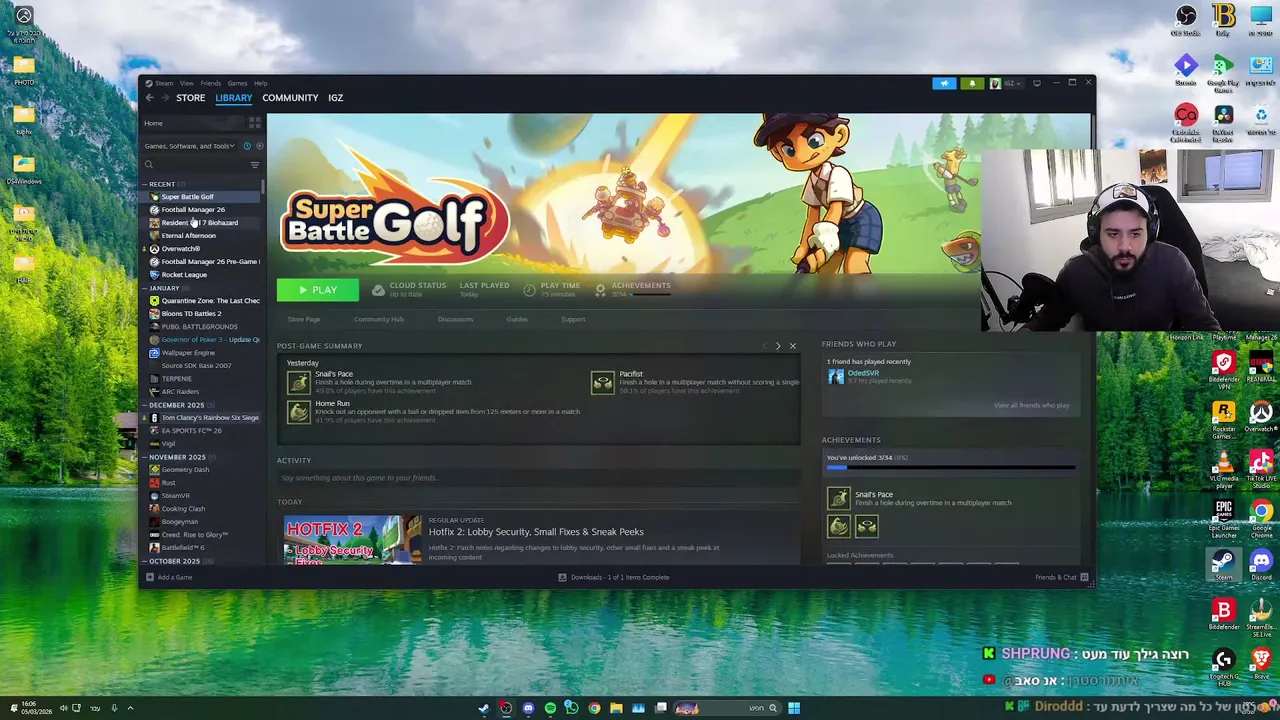The height and width of the screenshot is (720, 1280).
Task: Click the library Home button
Action: pos(192,123)
